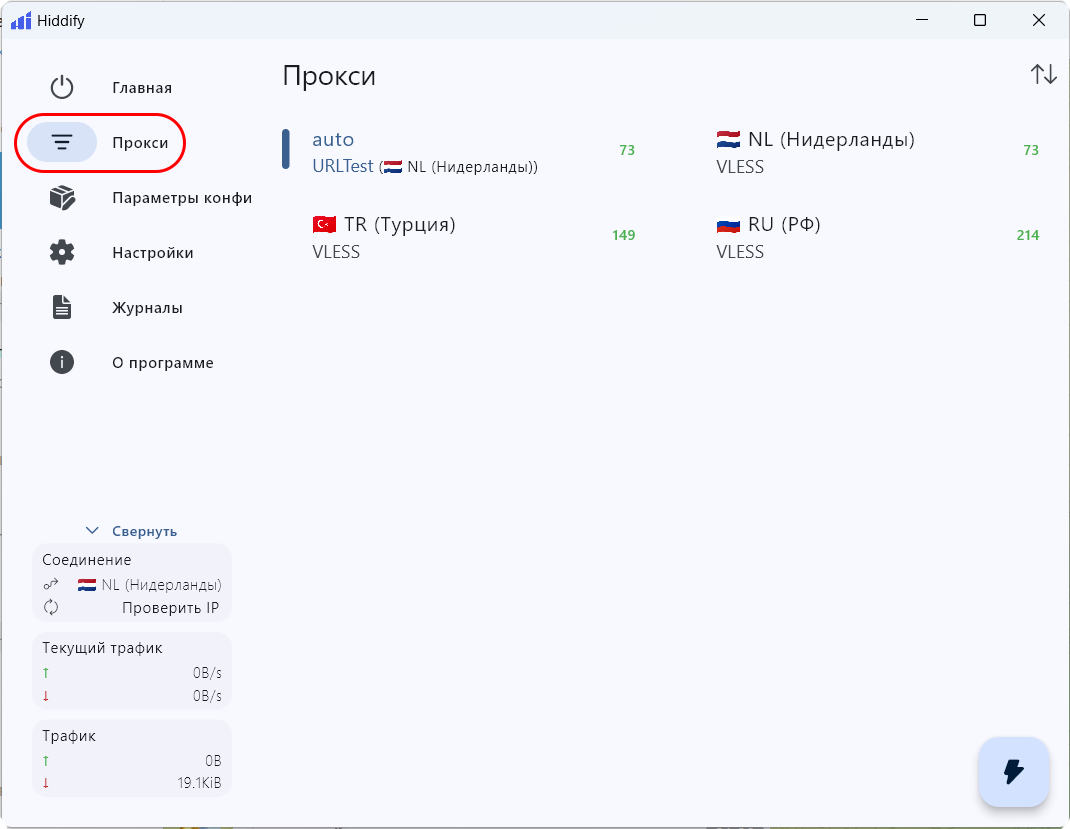The image size is (1070, 829).
Task: Collapse the stats panel via Свернуть
Action: 144,532
